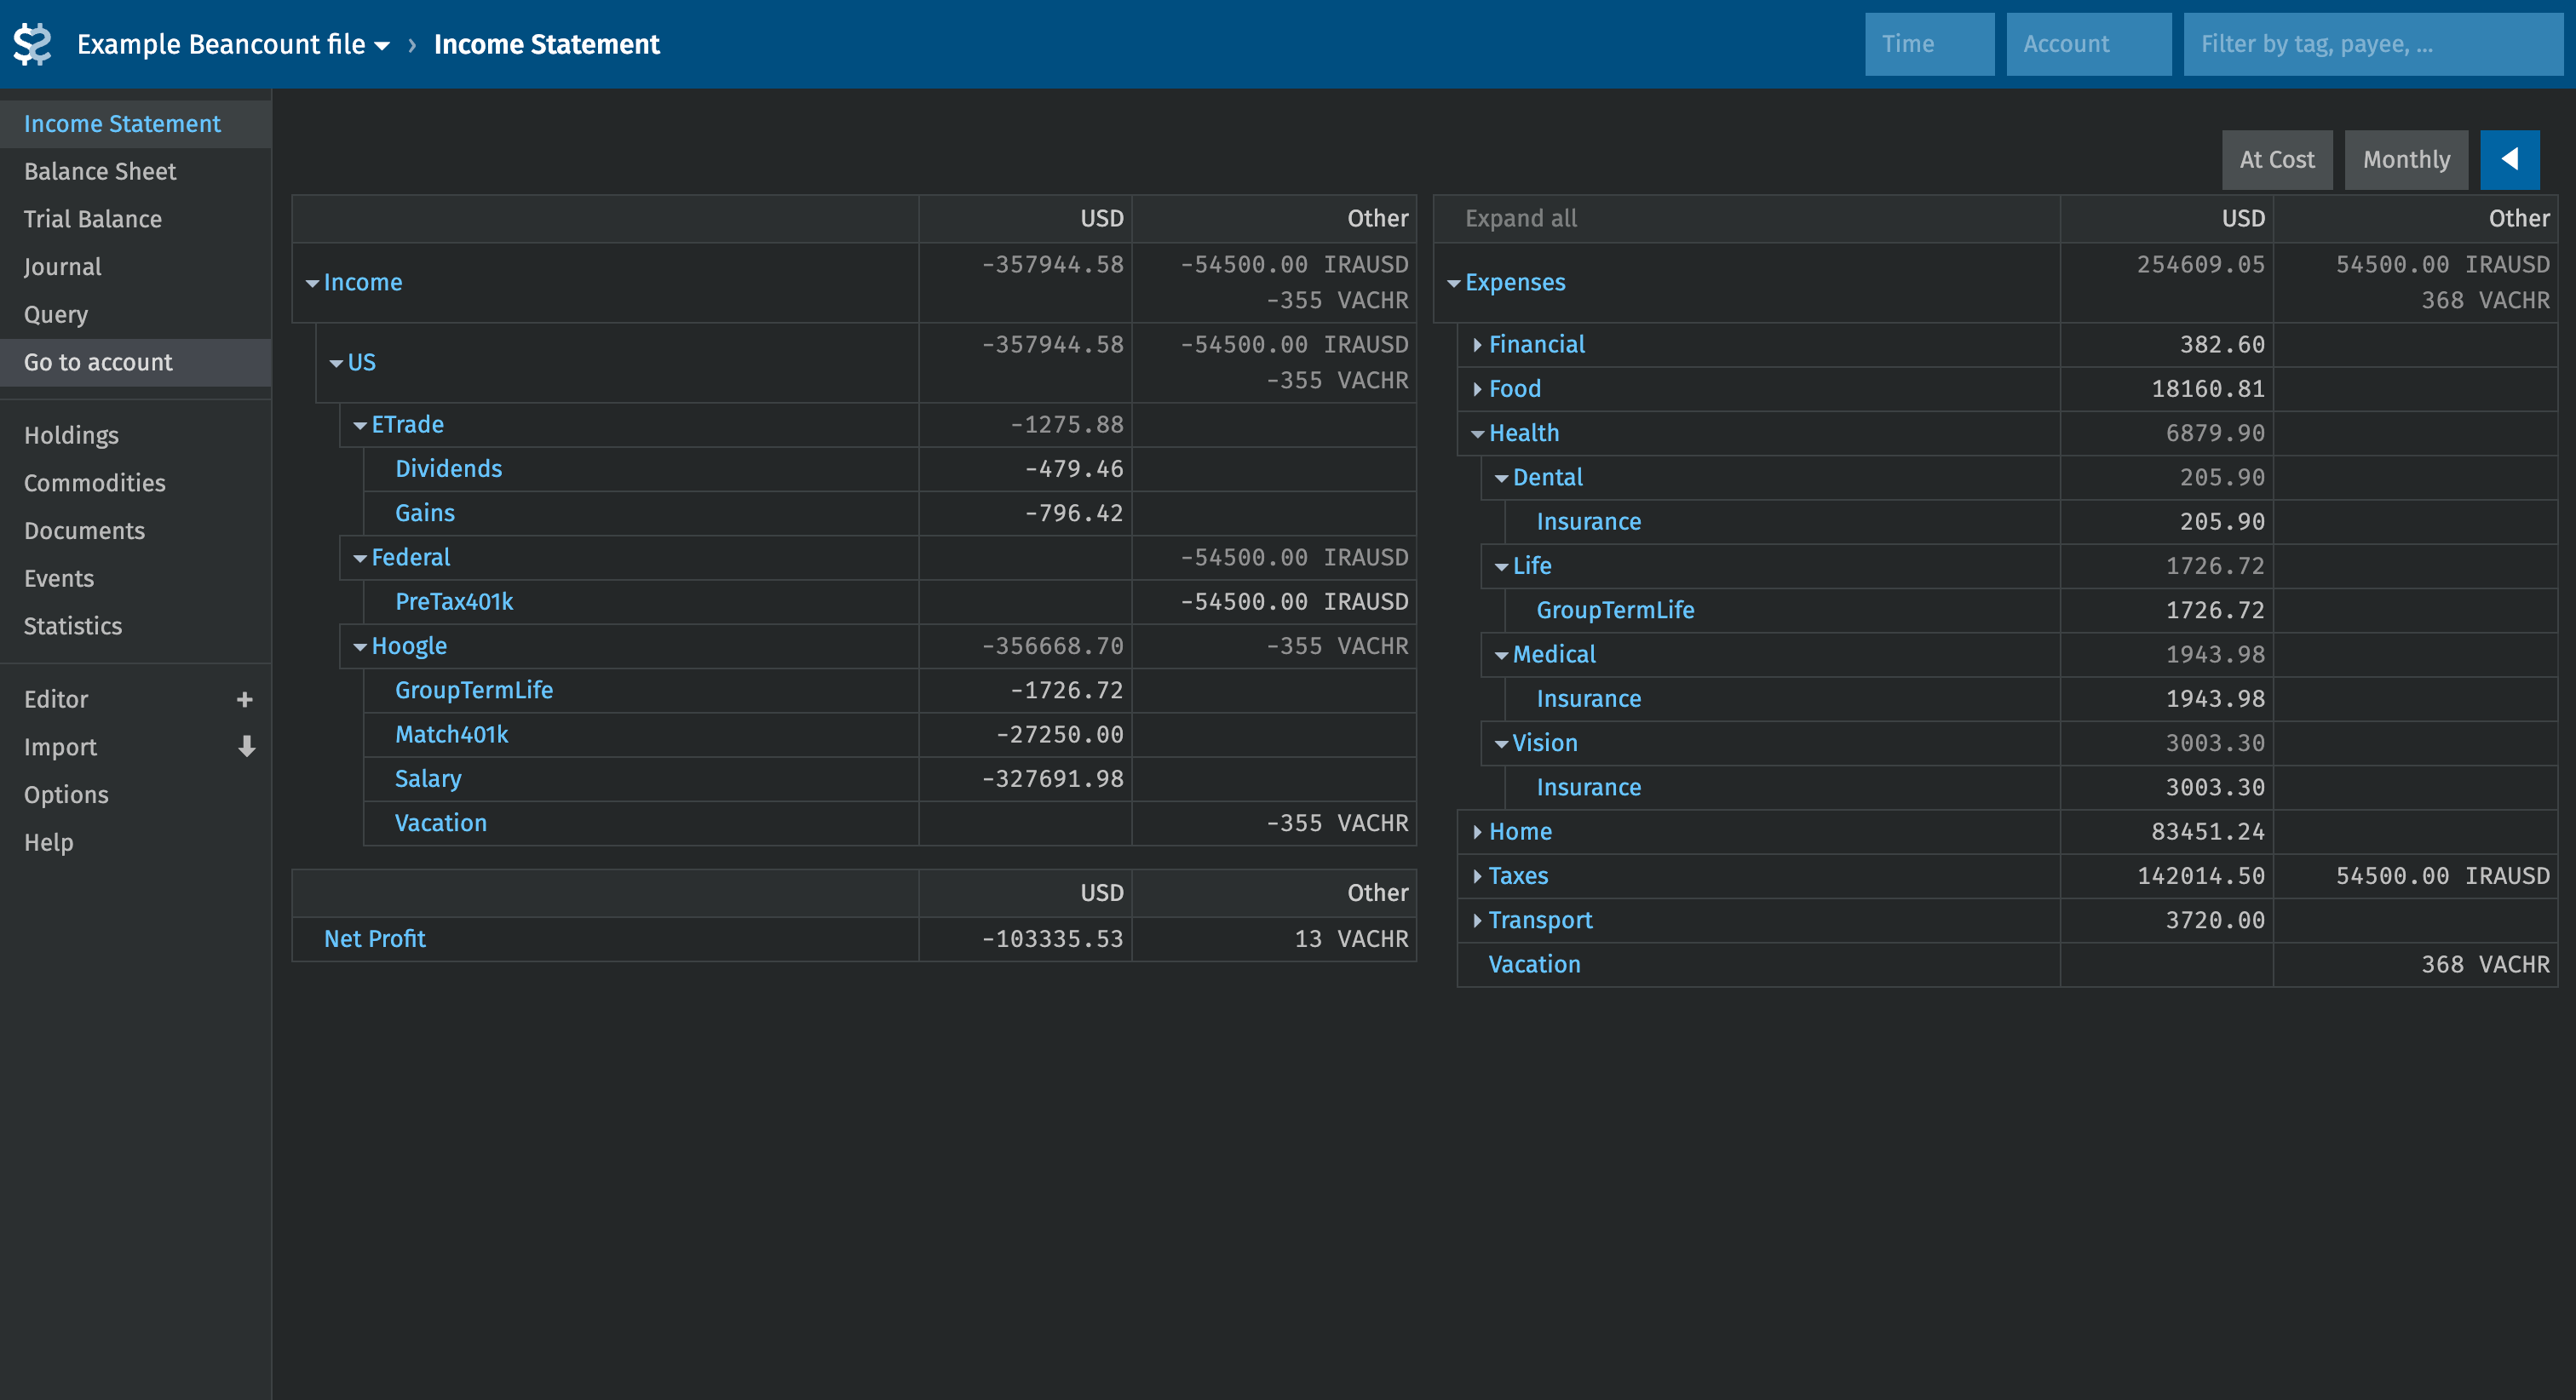Open the Gains account link
Screen dimensions: 2576x1400
[x=425, y=513]
